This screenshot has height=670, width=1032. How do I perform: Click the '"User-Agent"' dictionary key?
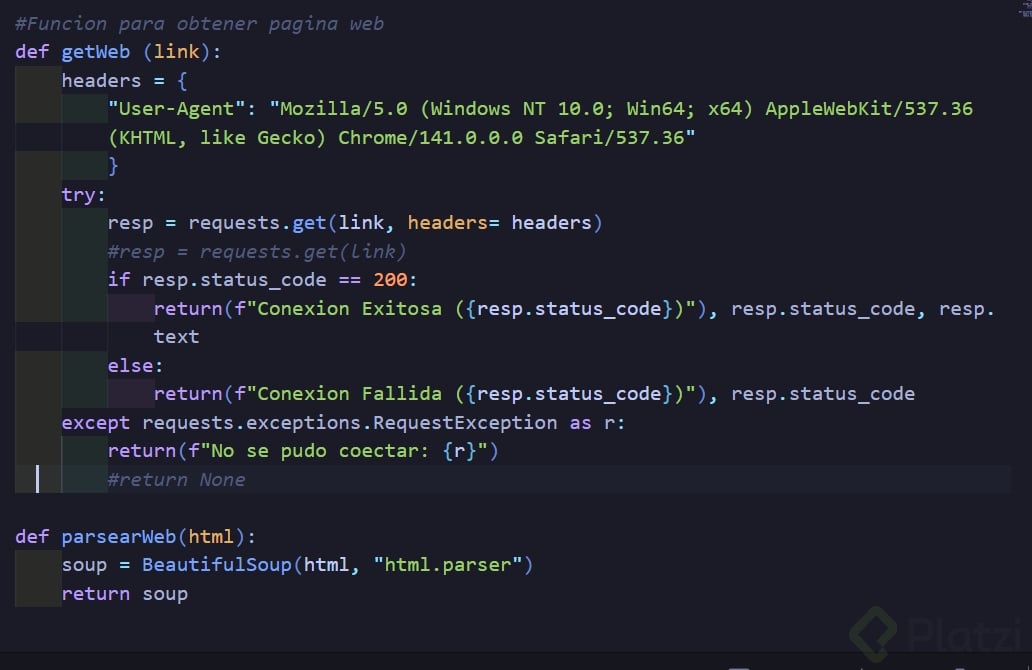[177, 109]
